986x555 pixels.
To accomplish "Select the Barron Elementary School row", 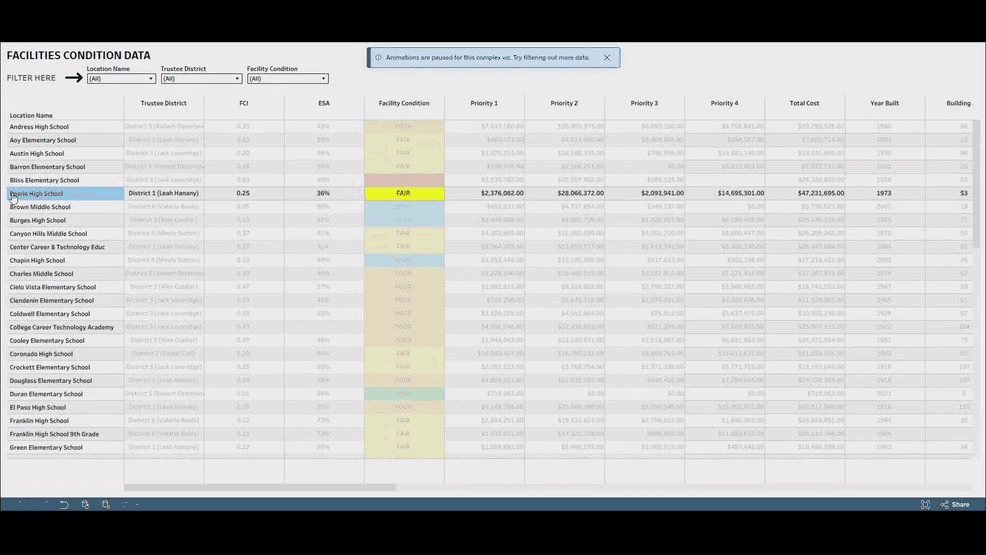I will point(47,167).
